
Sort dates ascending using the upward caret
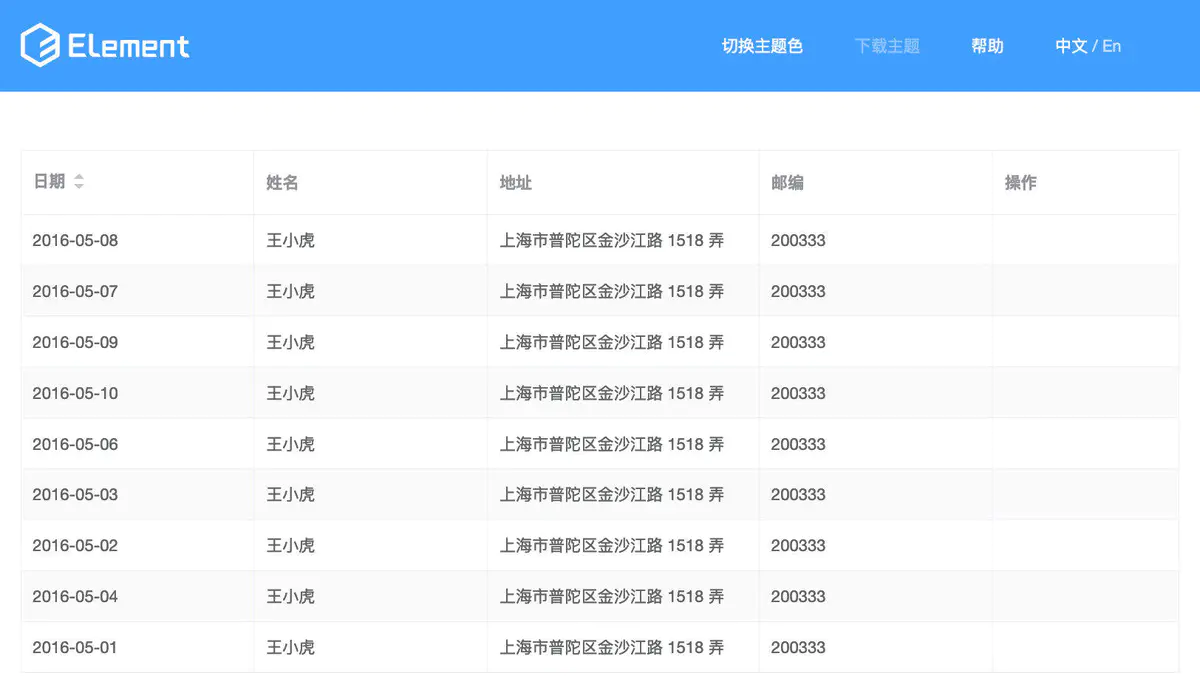(x=79, y=177)
